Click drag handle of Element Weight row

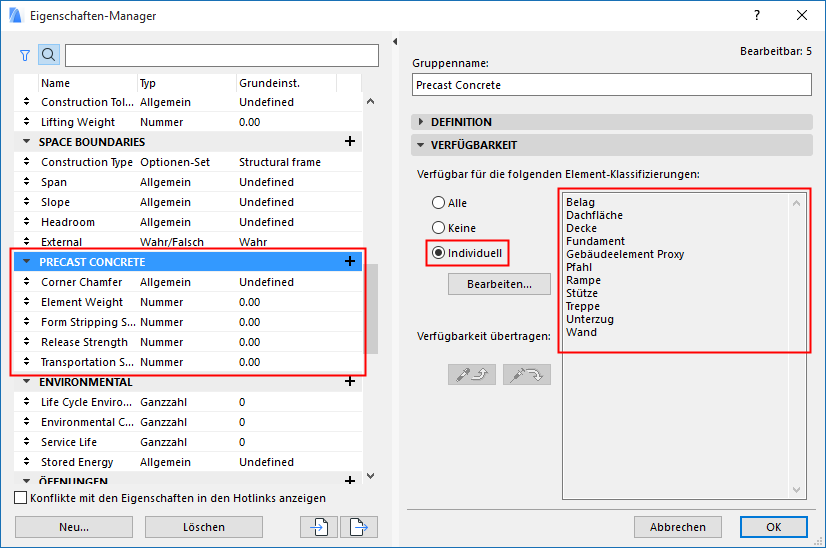tap(26, 301)
